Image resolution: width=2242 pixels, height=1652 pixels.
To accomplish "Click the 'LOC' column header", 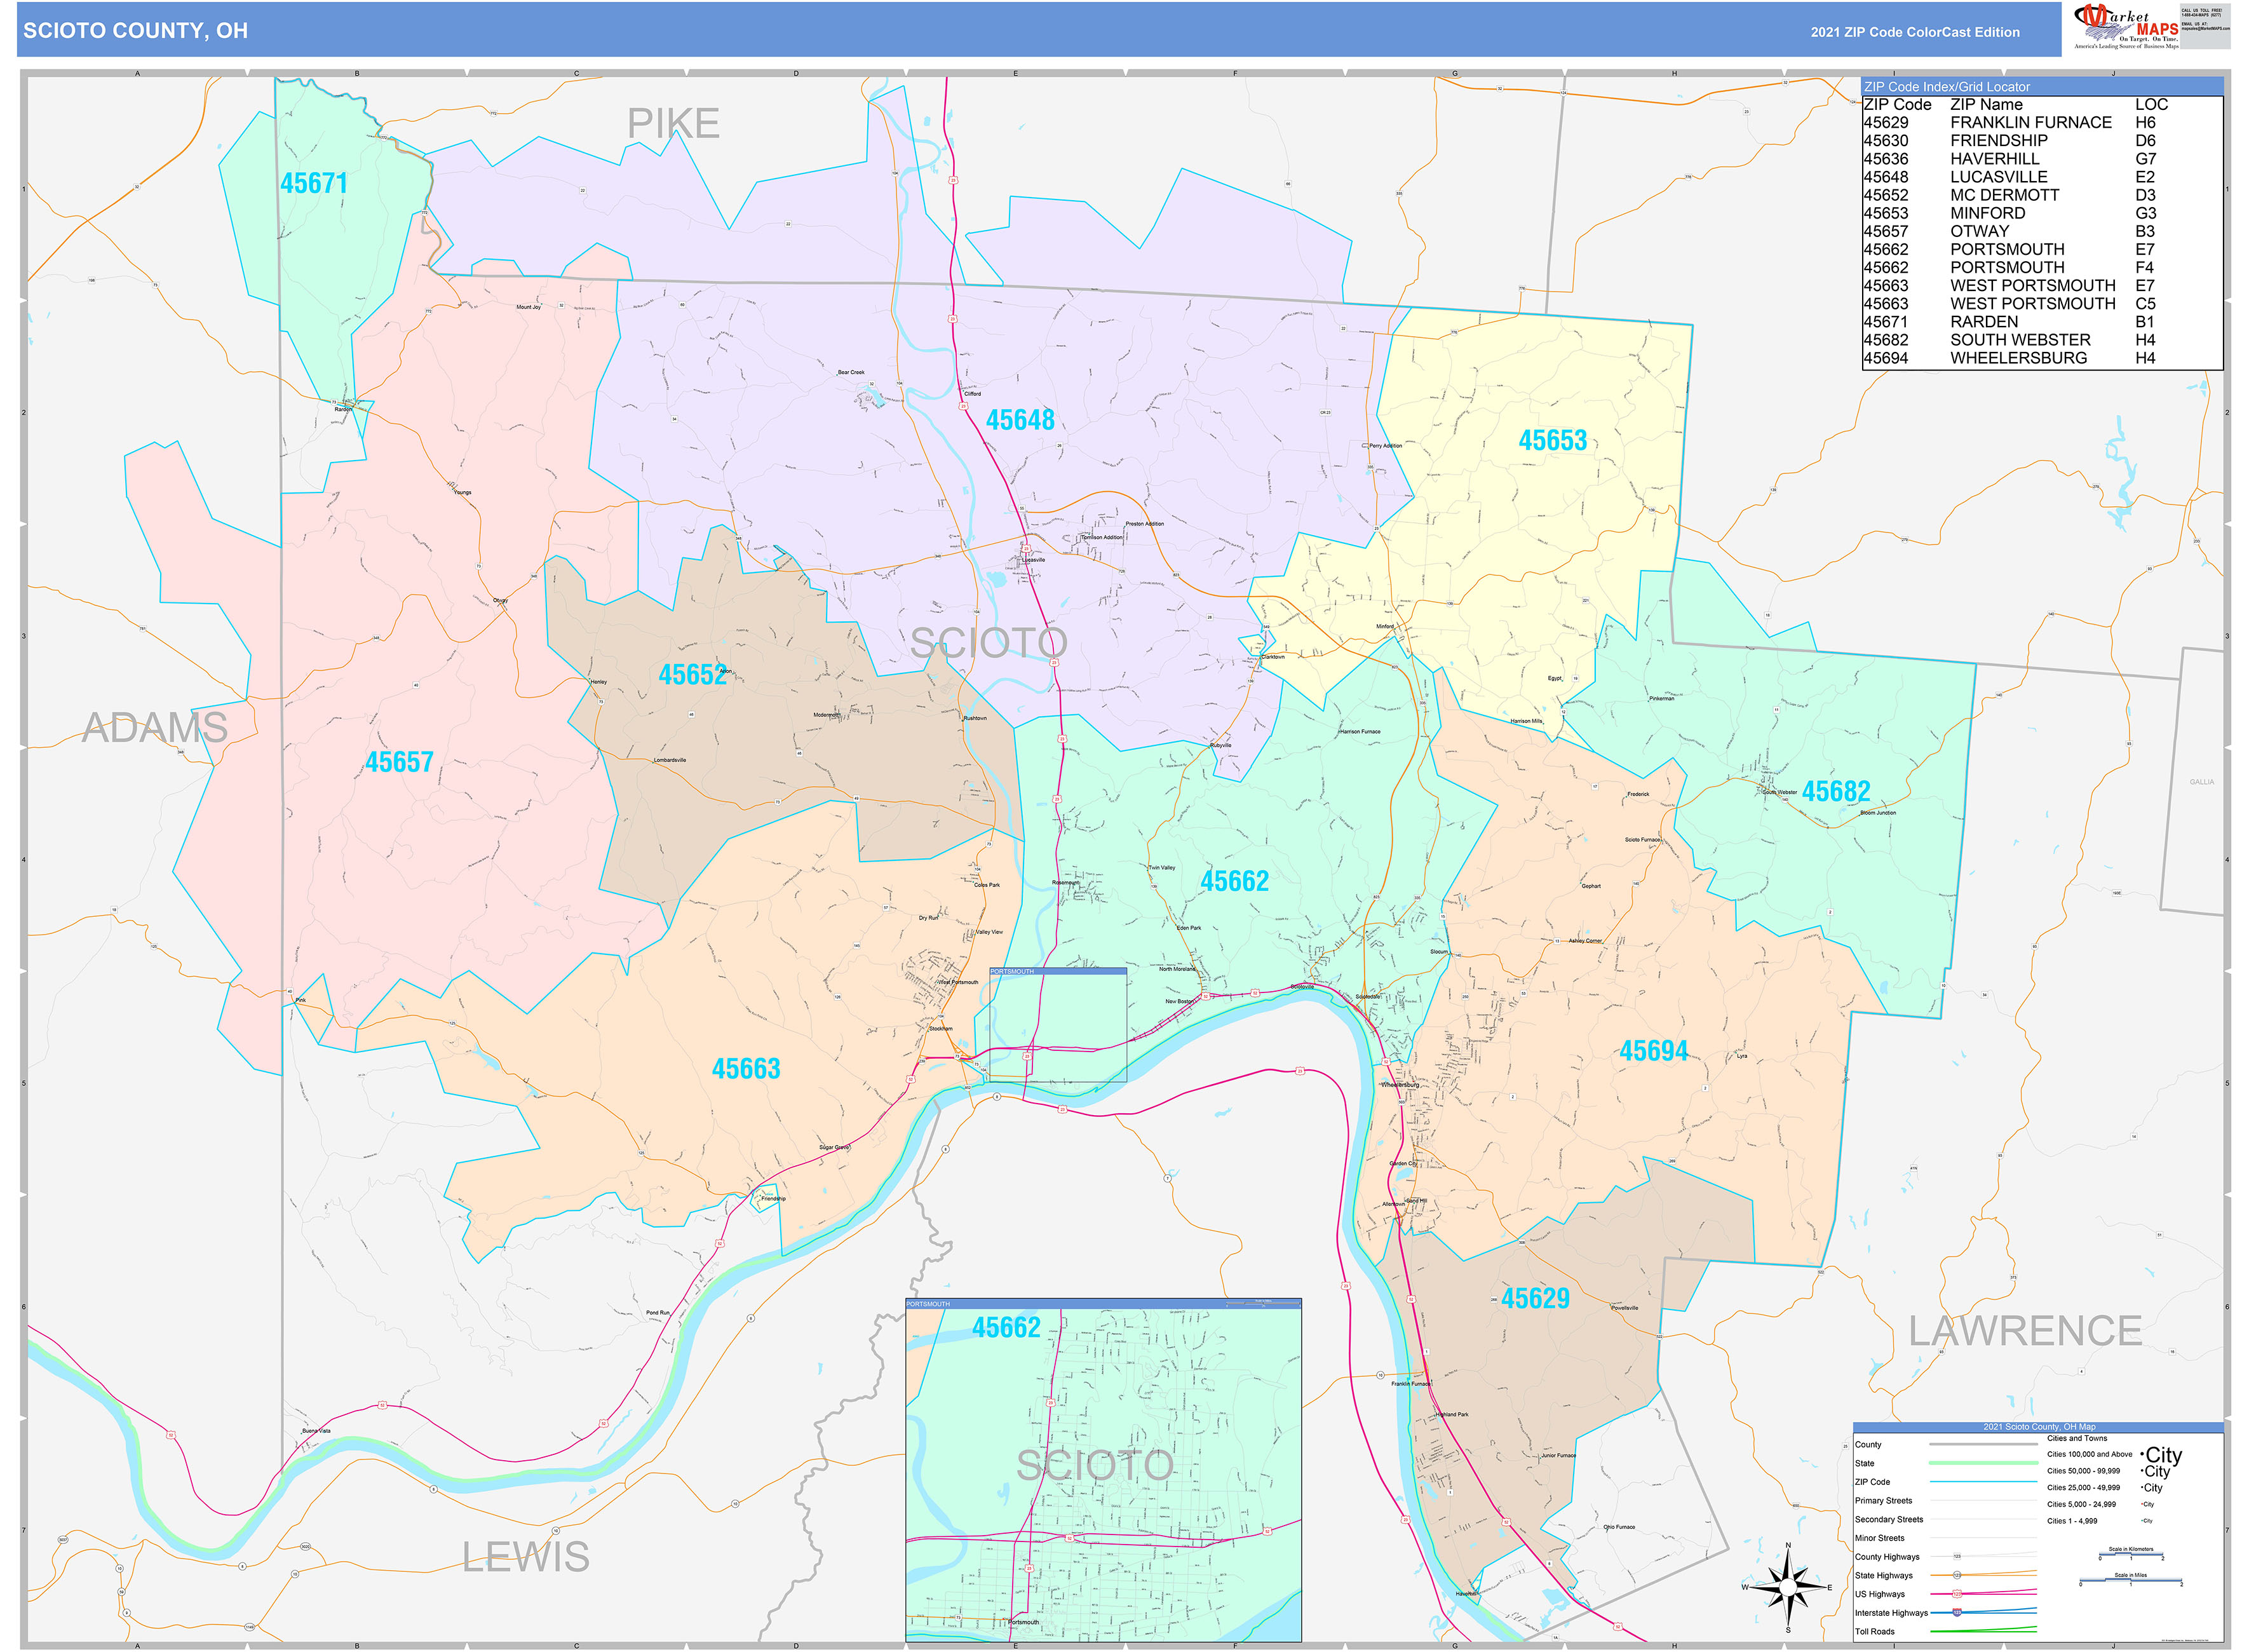I will tap(2151, 105).
